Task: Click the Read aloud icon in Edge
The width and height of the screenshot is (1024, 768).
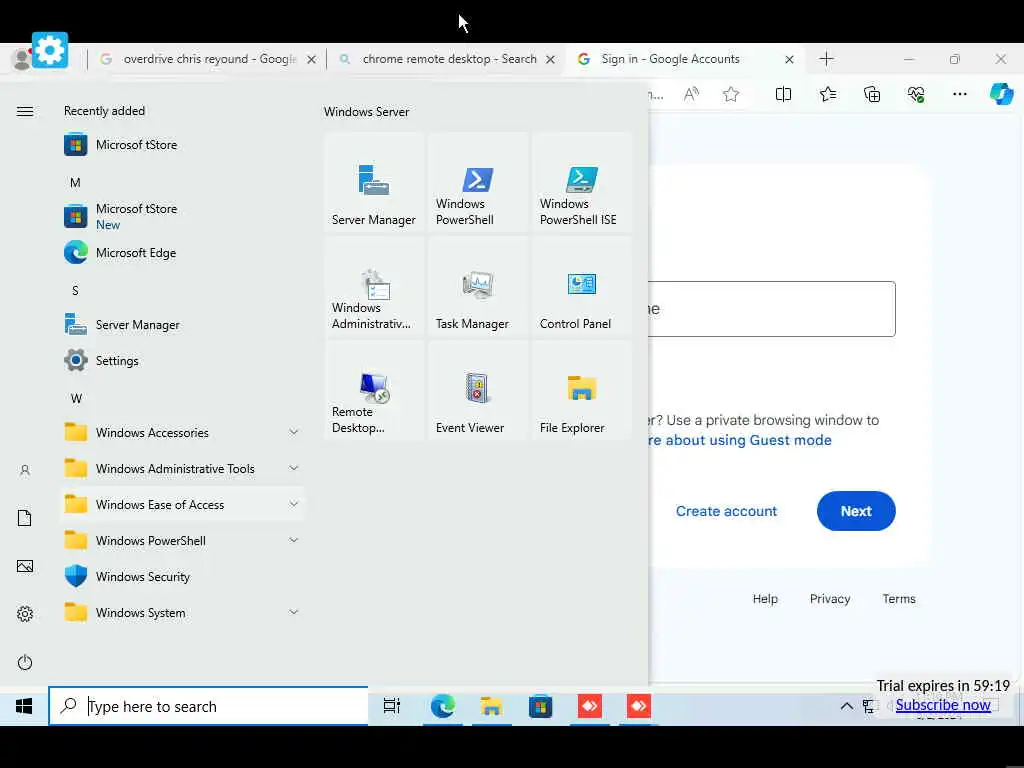Action: 691,95
